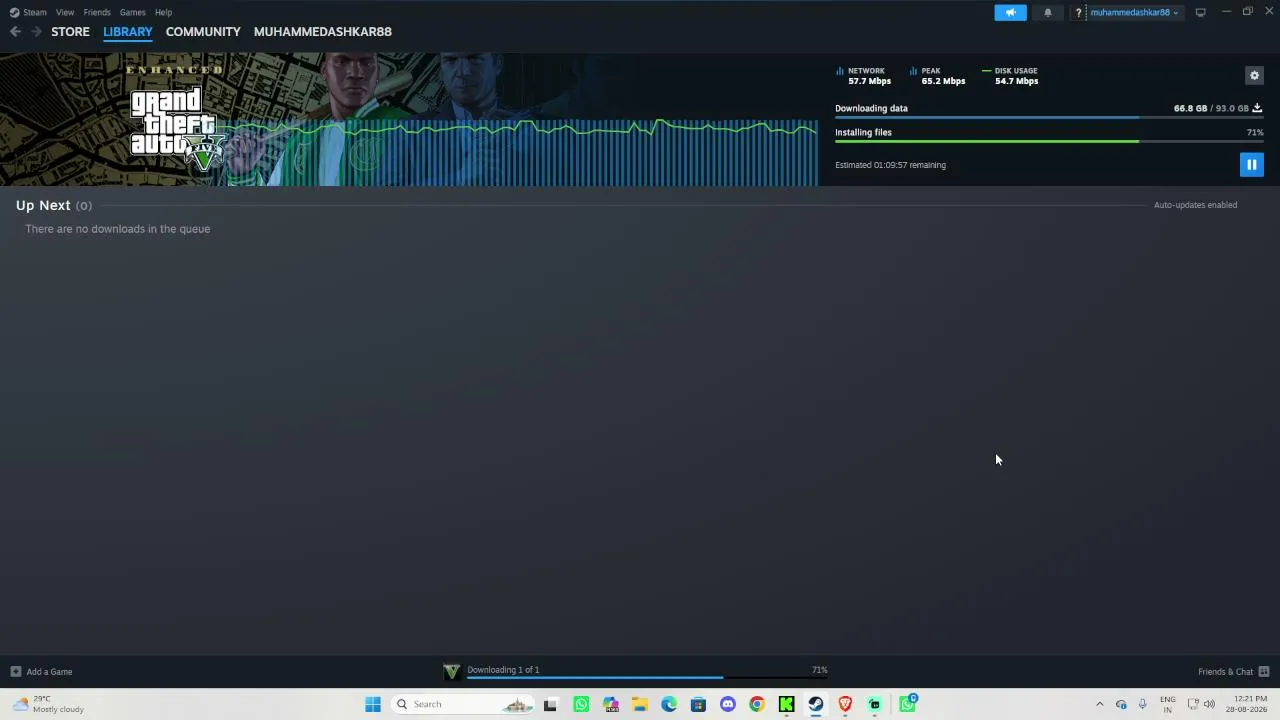Open Task View on the taskbar

point(550,704)
